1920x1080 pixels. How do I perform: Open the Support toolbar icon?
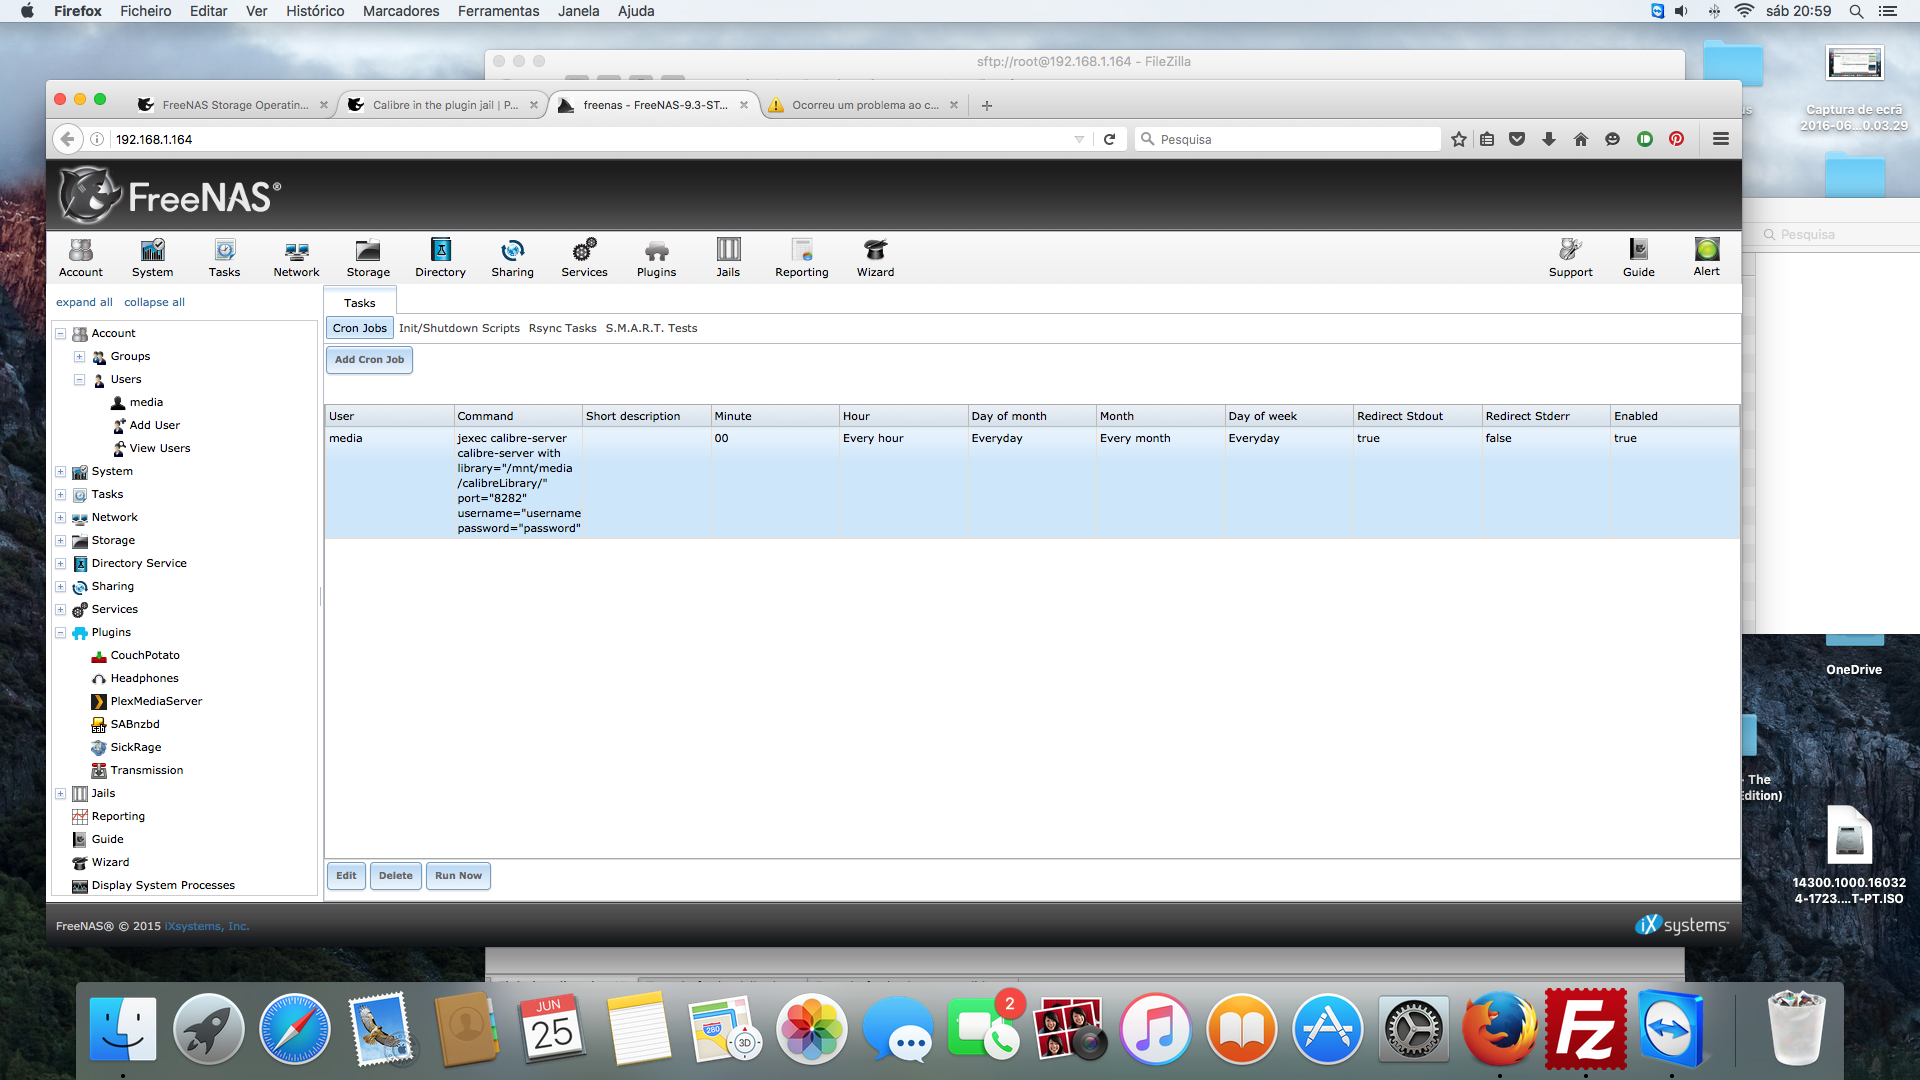[x=1570, y=257]
